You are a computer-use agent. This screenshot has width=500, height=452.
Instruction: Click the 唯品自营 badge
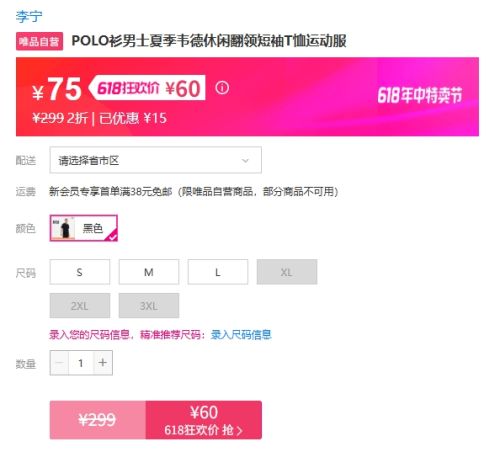(39, 41)
